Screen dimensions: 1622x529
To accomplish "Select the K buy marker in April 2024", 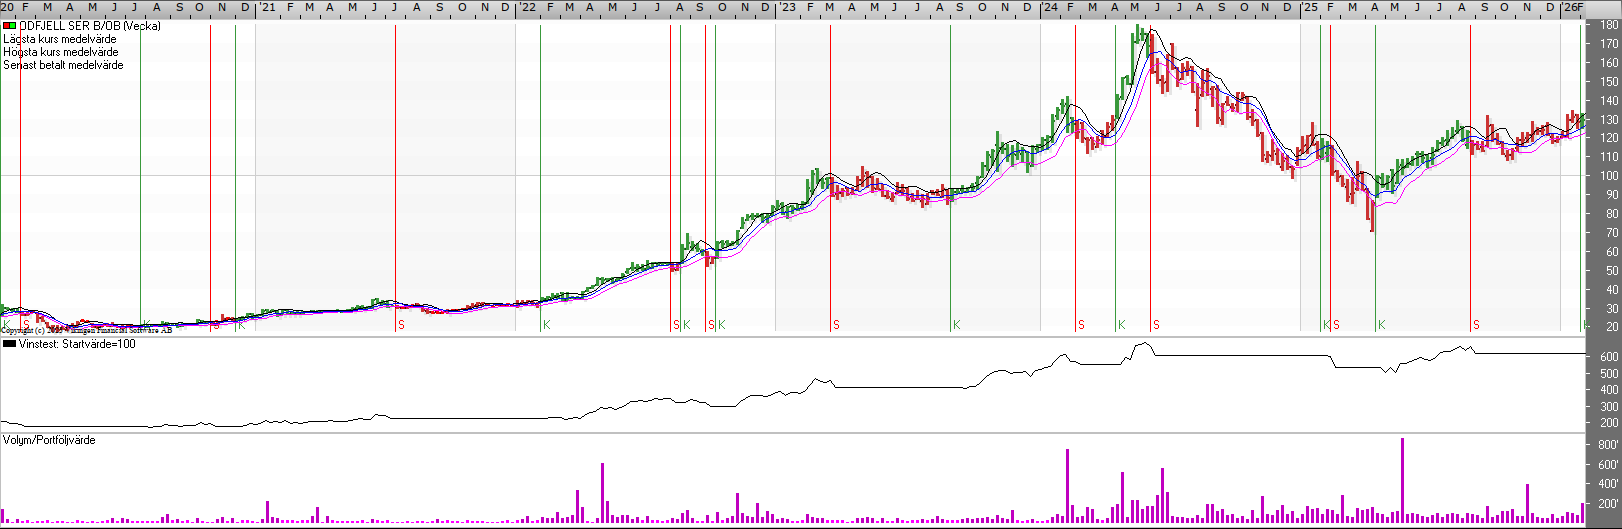I will click(1121, 325).
